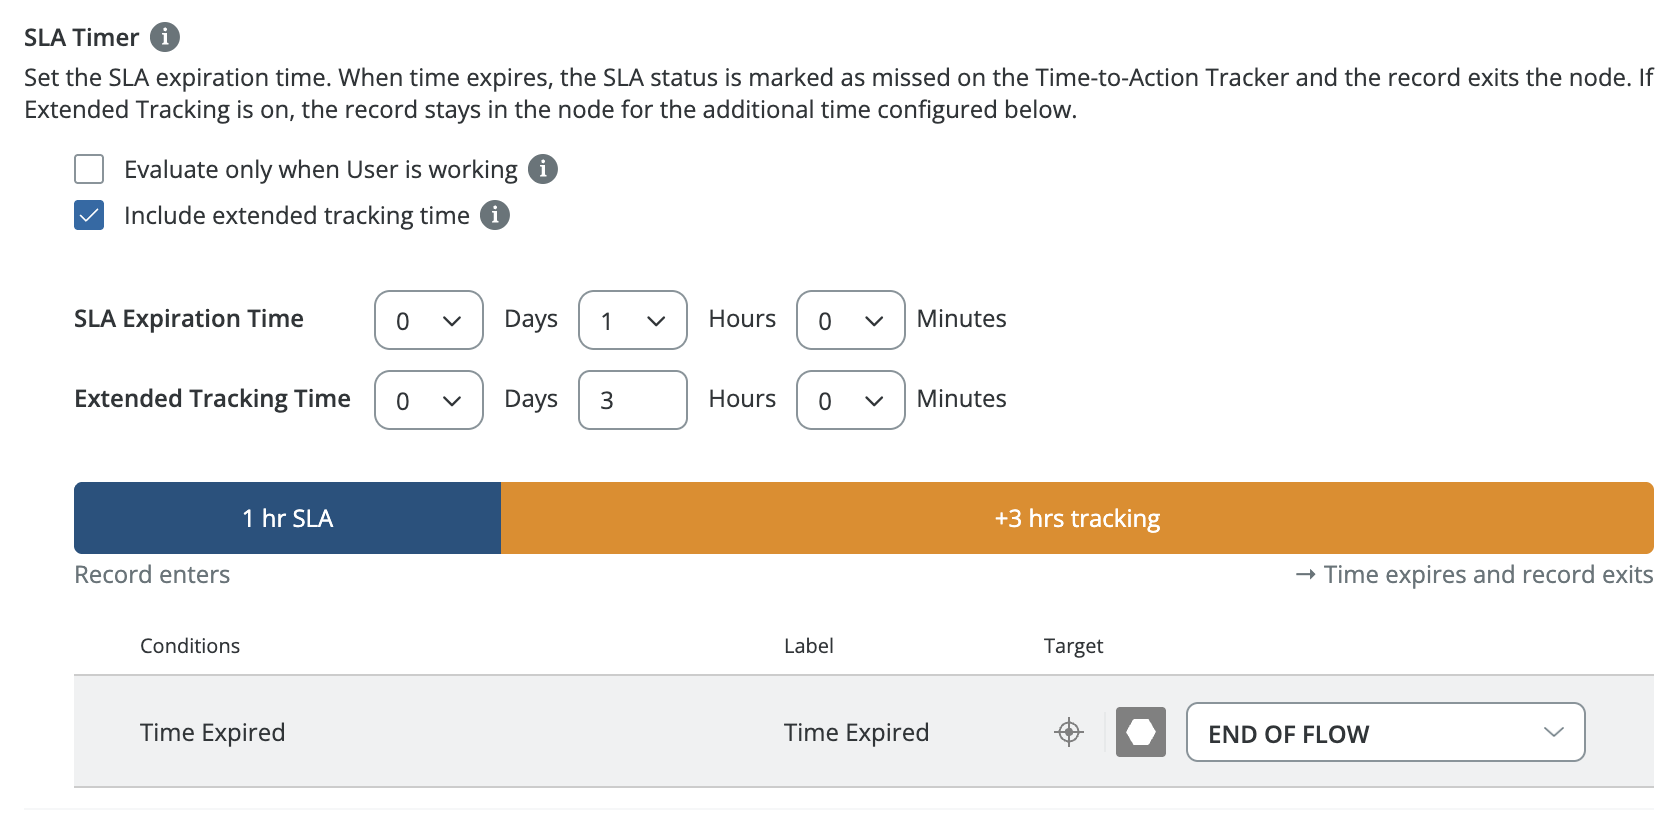Viewport: 1672px width, 824px height.
Task: Show info for Evaluate only when User is working
Action: point(543,169)
